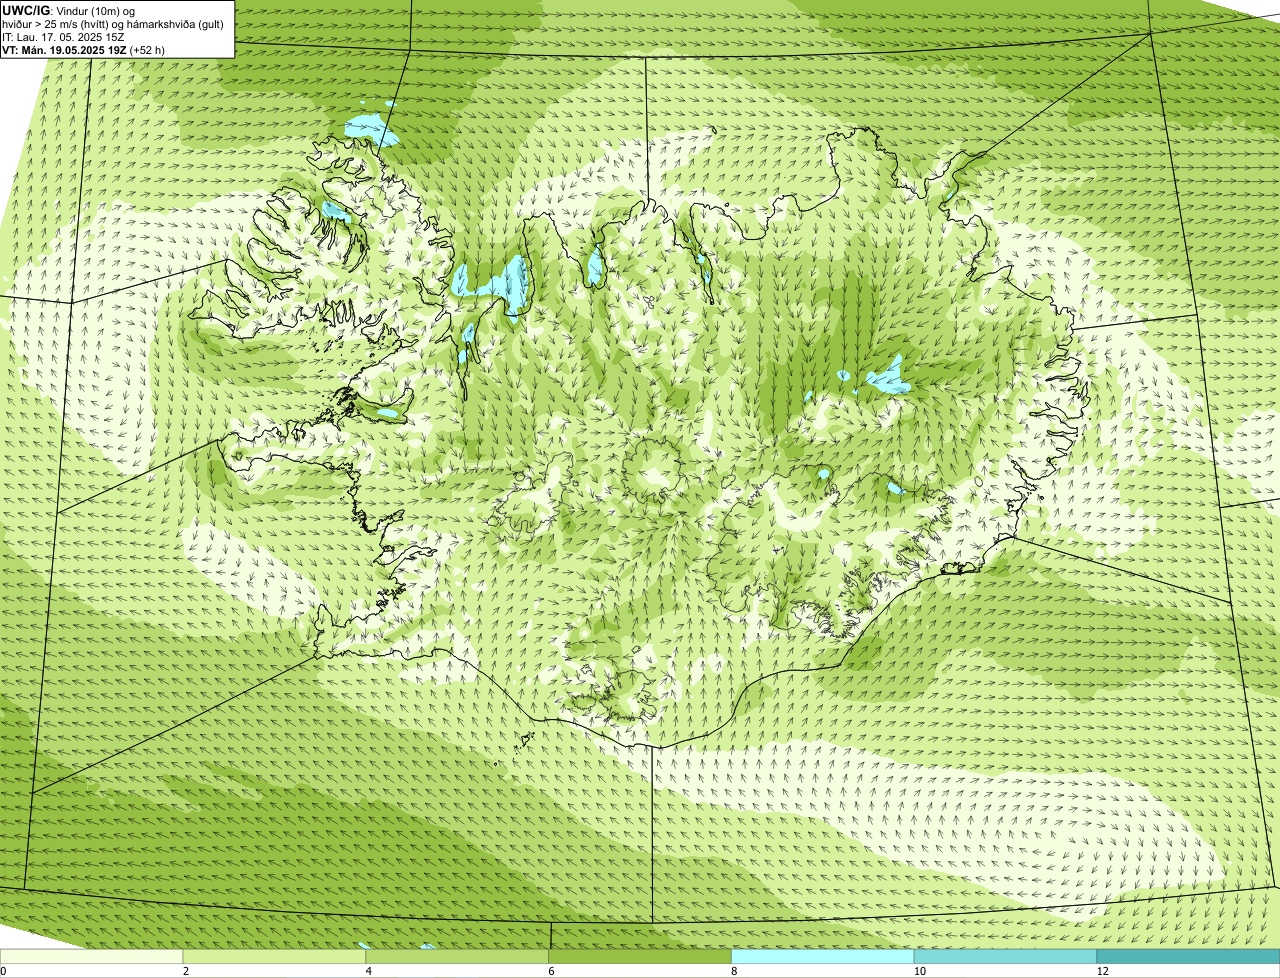Click the teal legend swatch above 12 m/s

click(x=1188, y=956)
